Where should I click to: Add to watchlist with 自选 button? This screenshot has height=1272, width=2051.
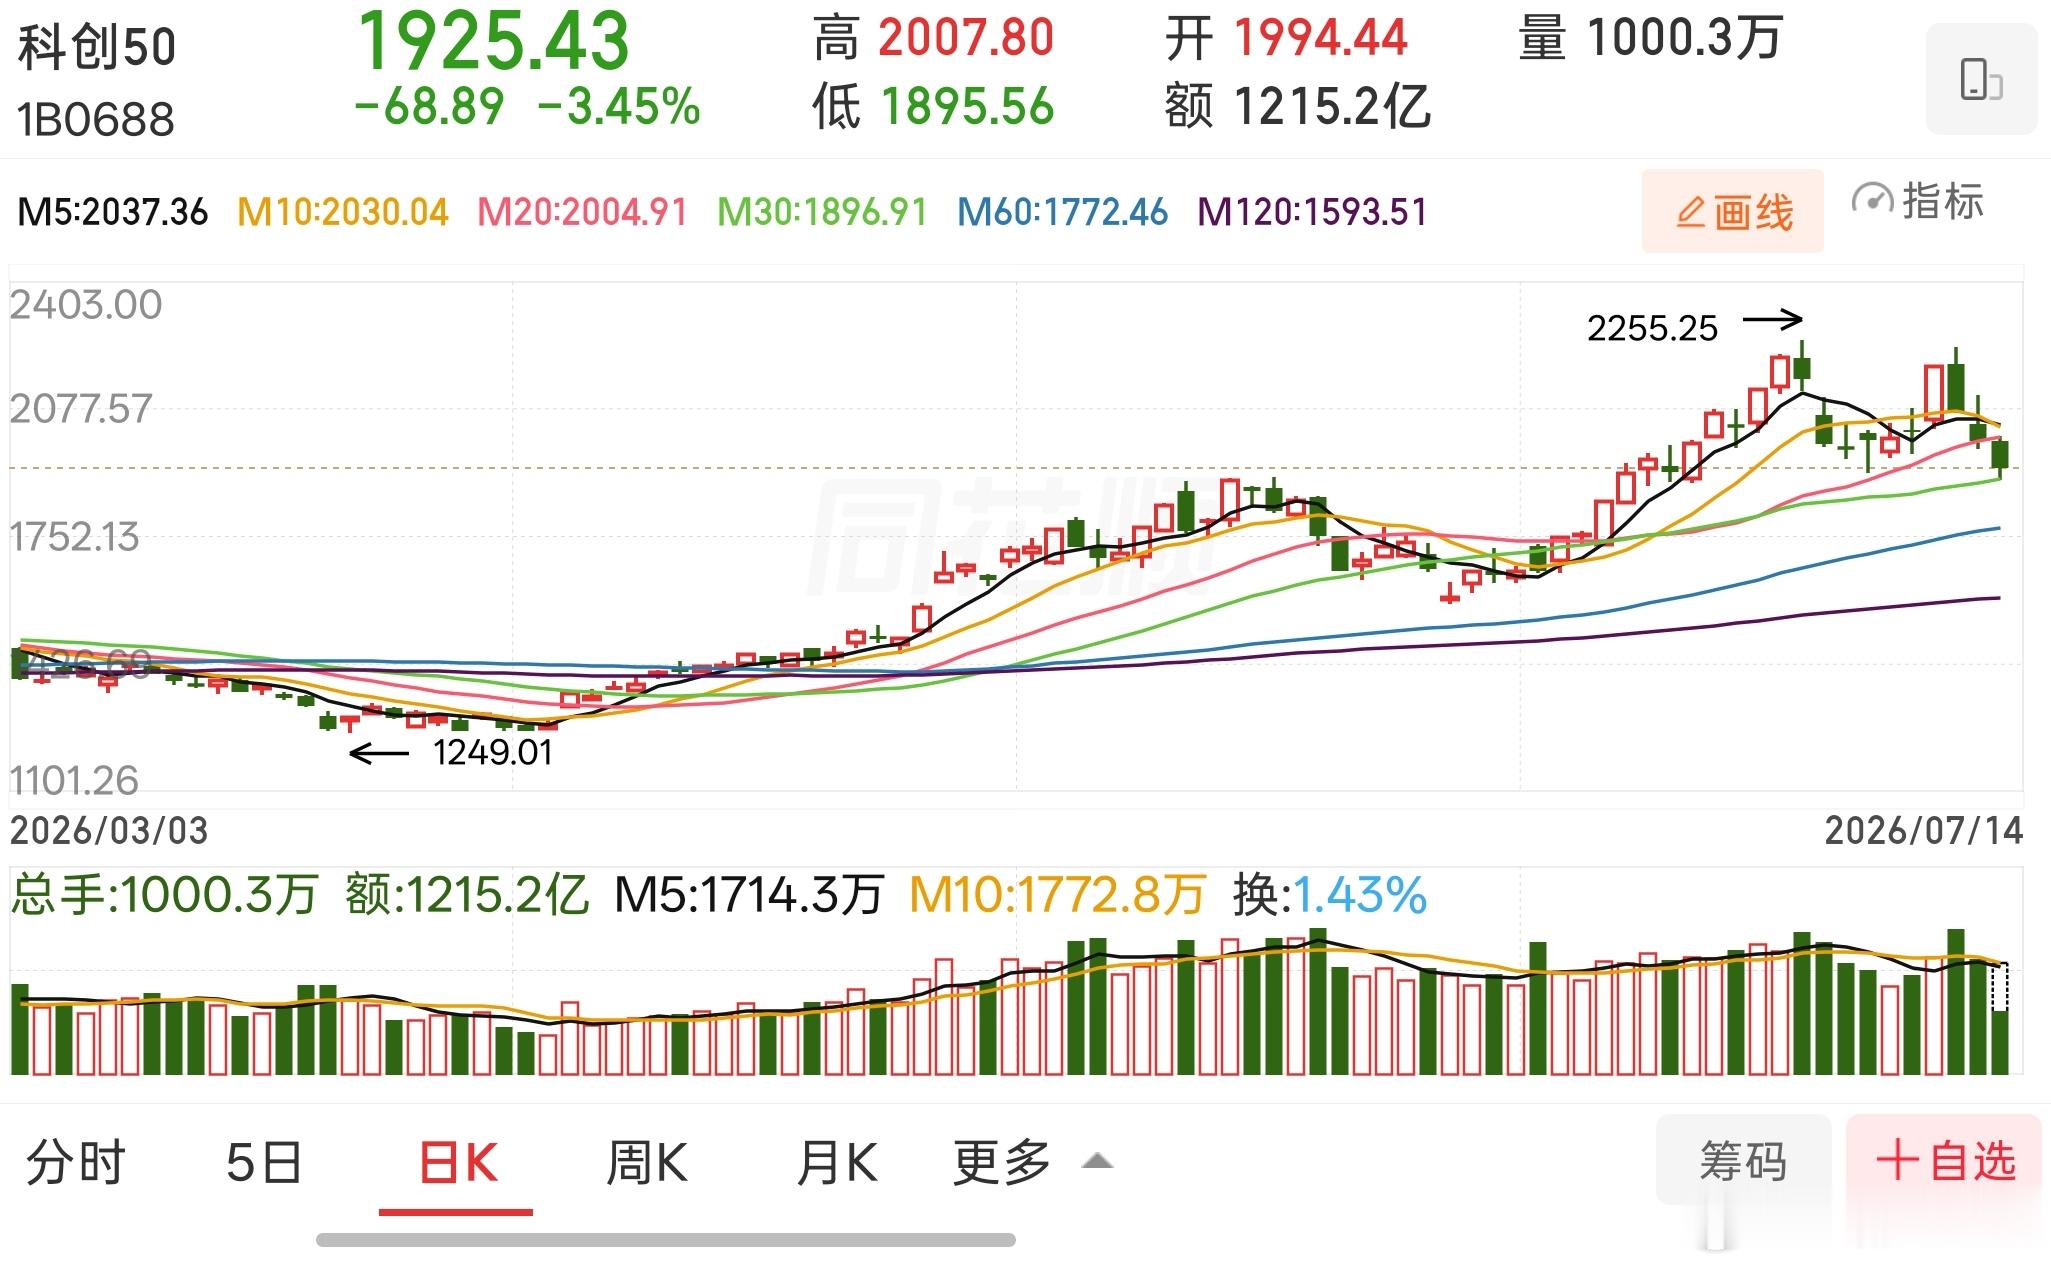coord(1943,1160)
